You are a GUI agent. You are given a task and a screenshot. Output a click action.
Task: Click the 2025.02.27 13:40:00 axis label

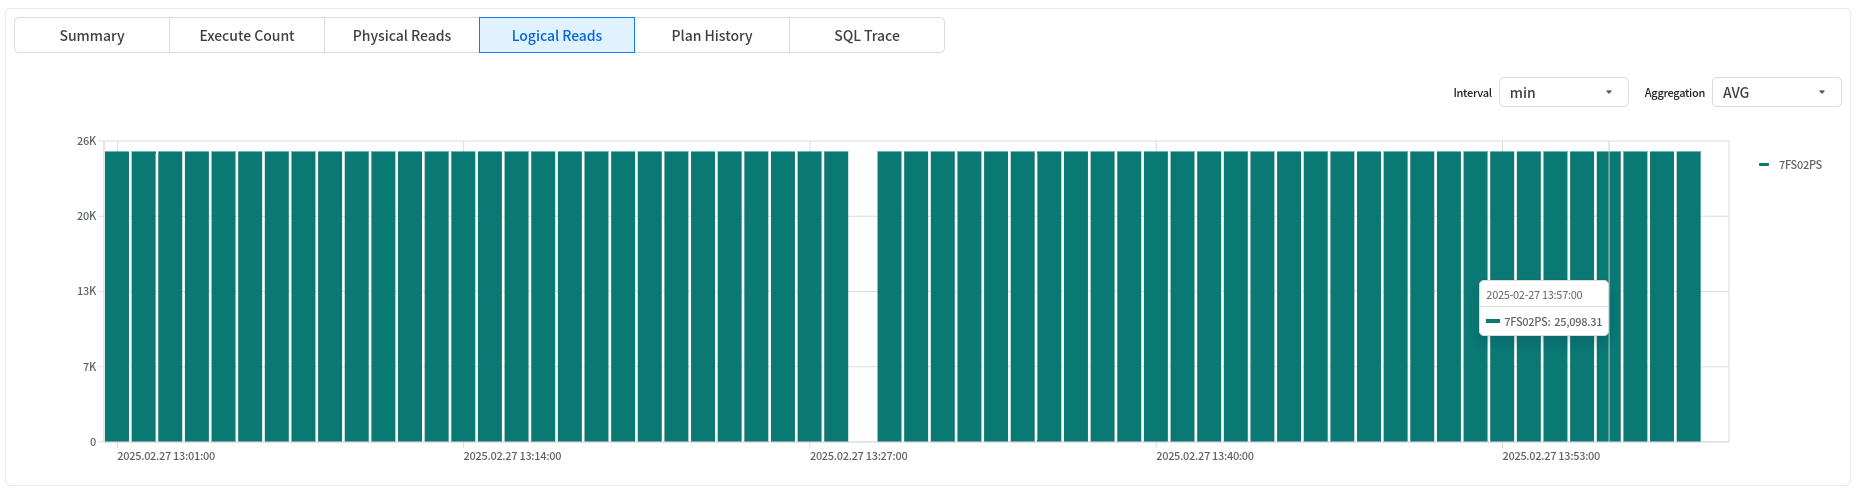pos(1205,456)
